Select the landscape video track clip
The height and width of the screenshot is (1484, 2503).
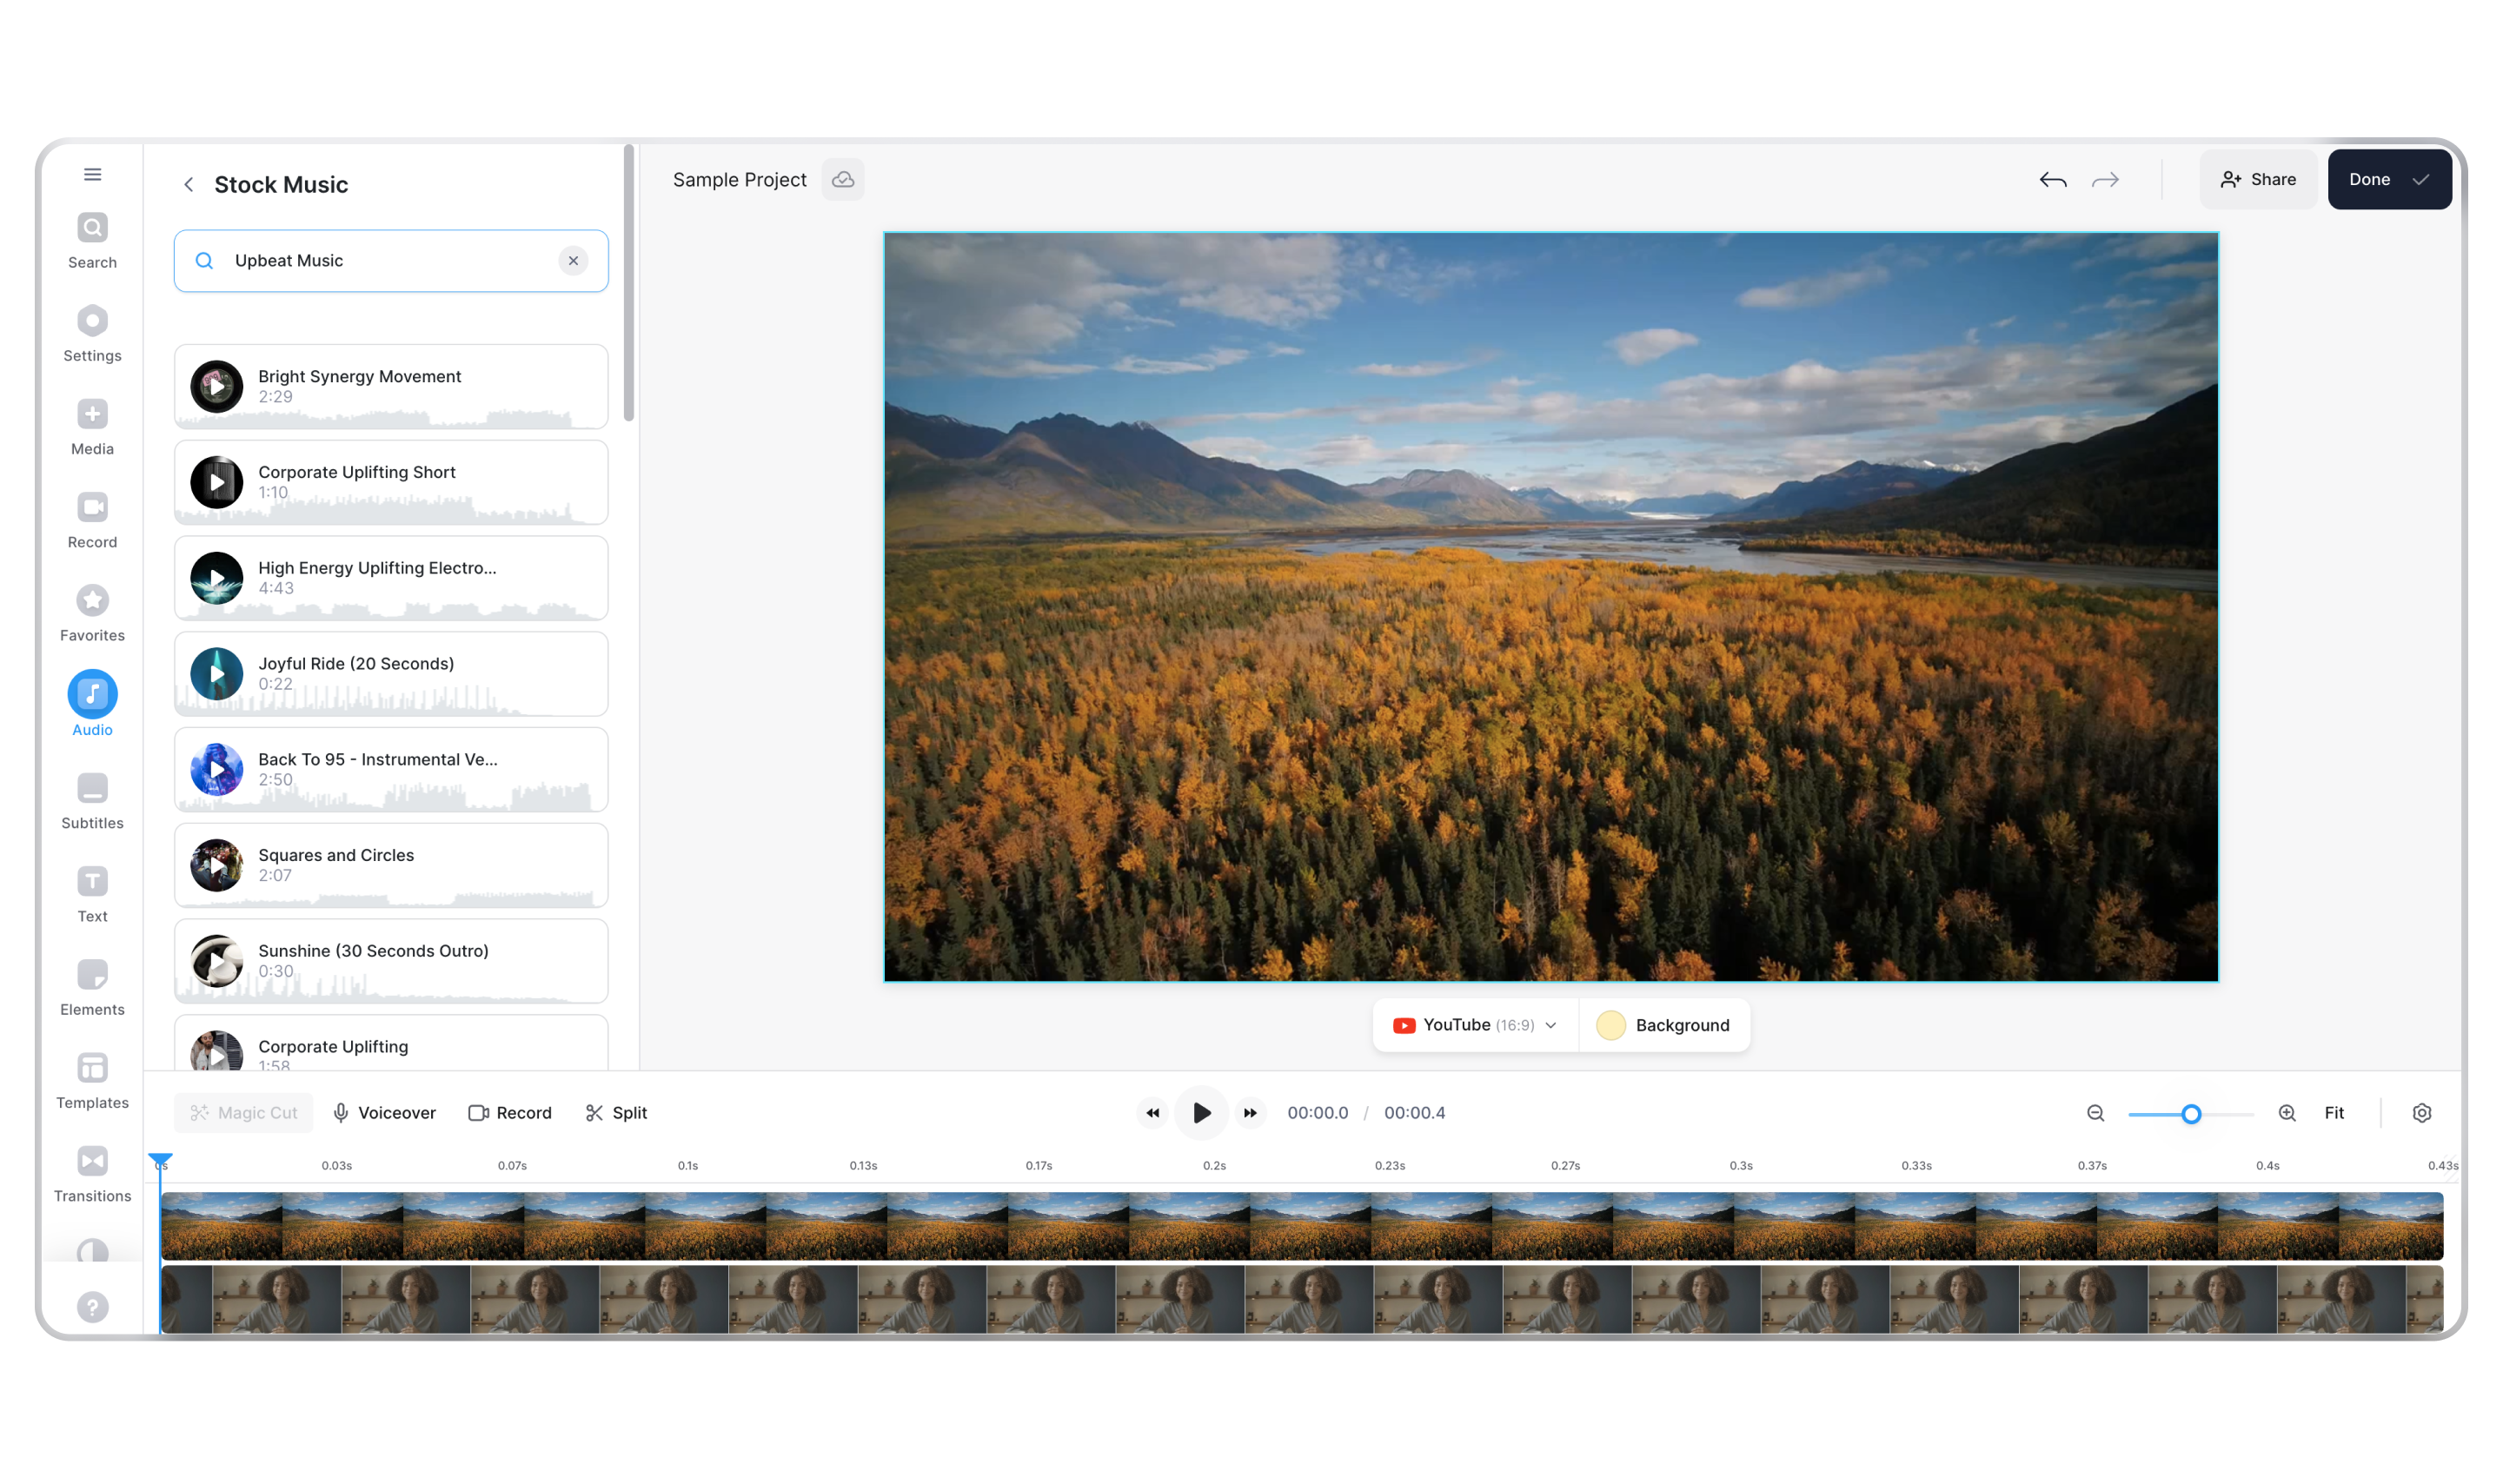(x=1301, y=1225)
